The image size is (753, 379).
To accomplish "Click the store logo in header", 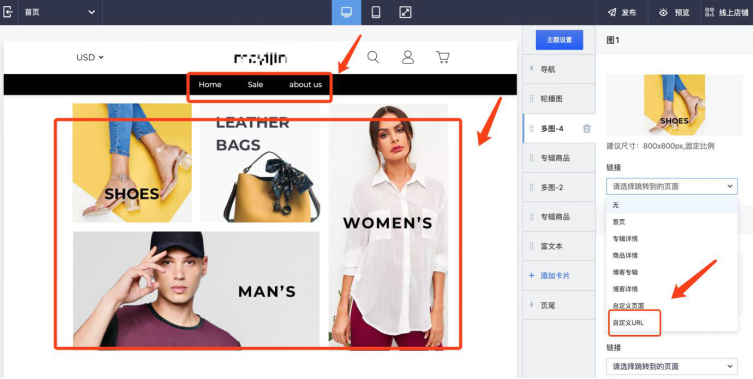I will 260,58.
